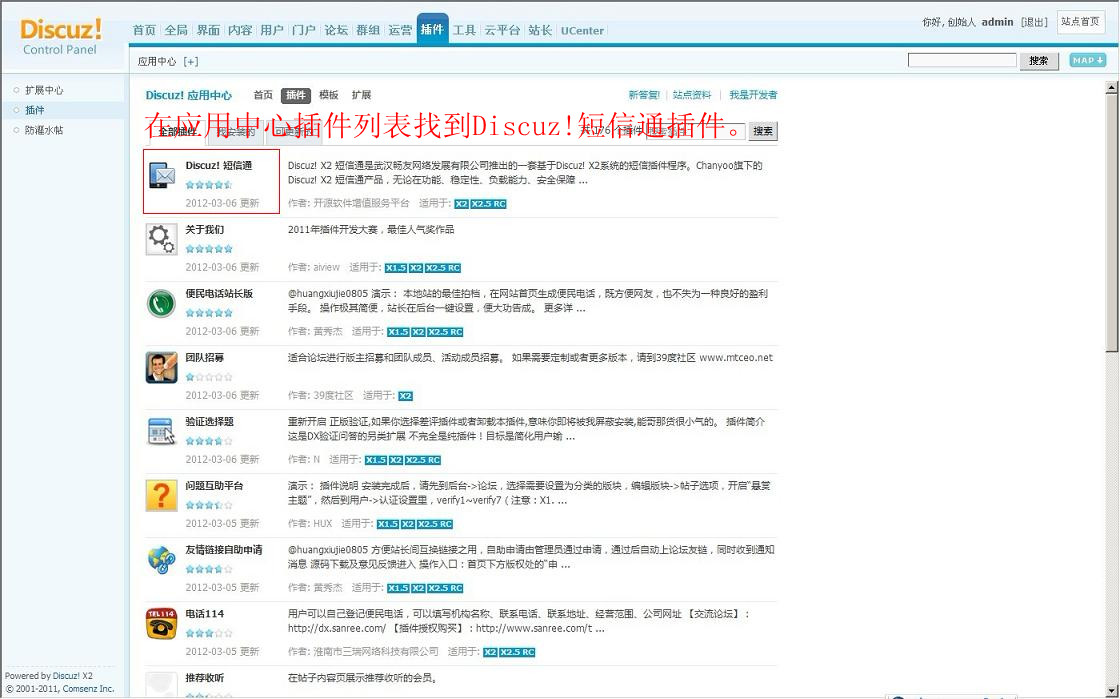The width and height of the screenshot is (1120, 699).
Task: Click the www.mtceo.net text in 团队招募 description
Action: point(736,358)
